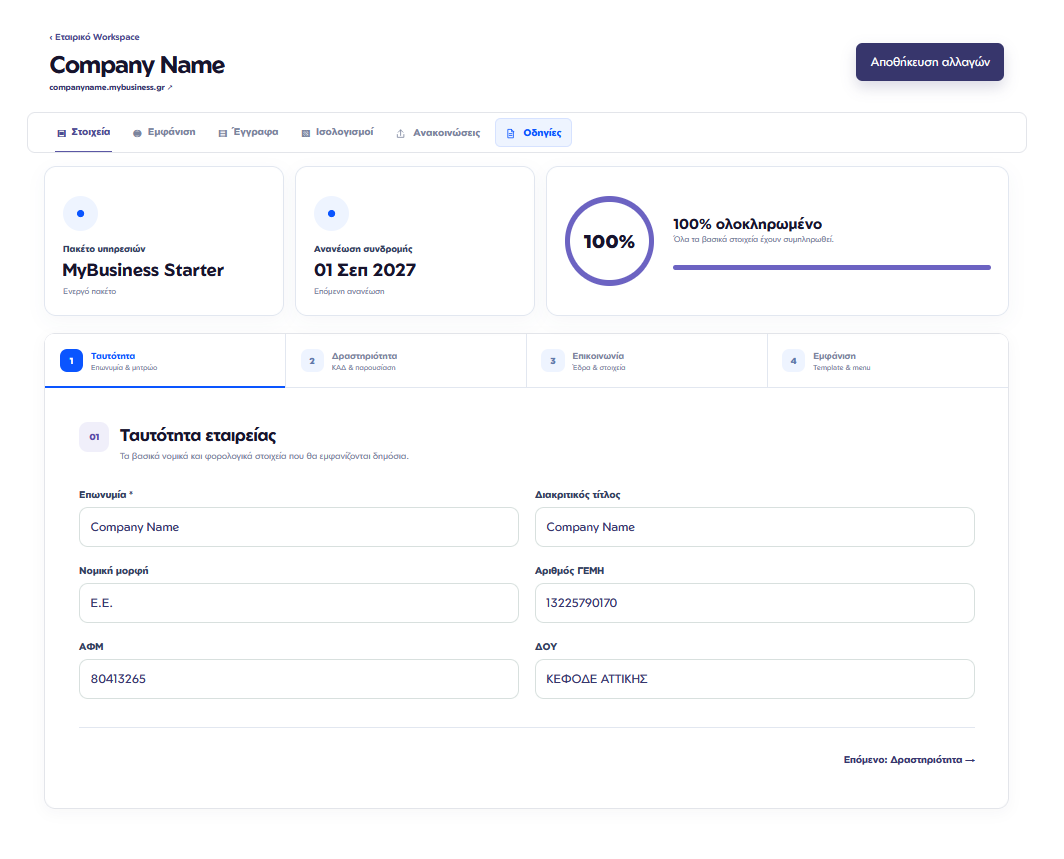Switch to the Εμφάνιση tab
Viewport: 1064px width, 859px height.
164,132
